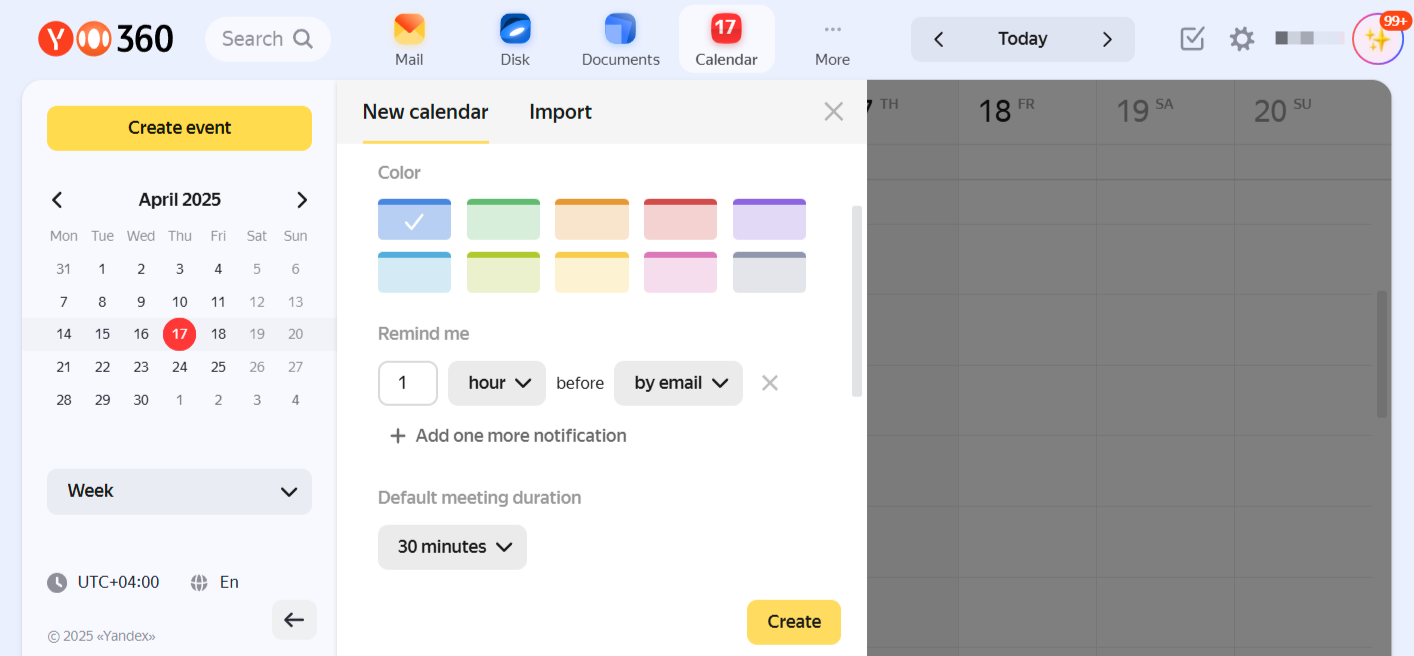Open settings gear icon

pos(1241,39)
